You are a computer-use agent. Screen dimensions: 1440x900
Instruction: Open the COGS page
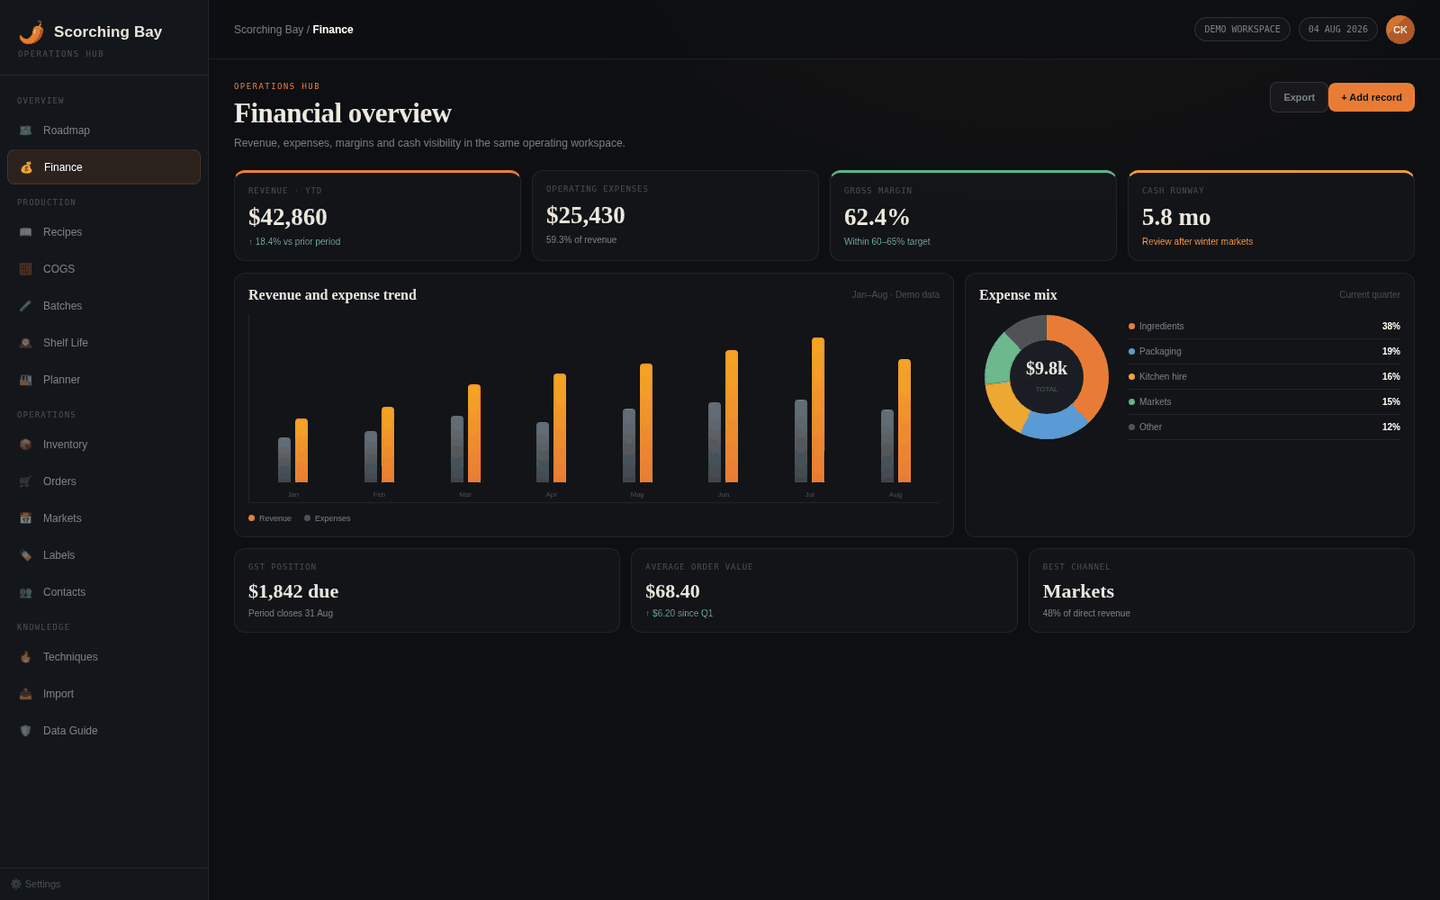coord(104,269)
